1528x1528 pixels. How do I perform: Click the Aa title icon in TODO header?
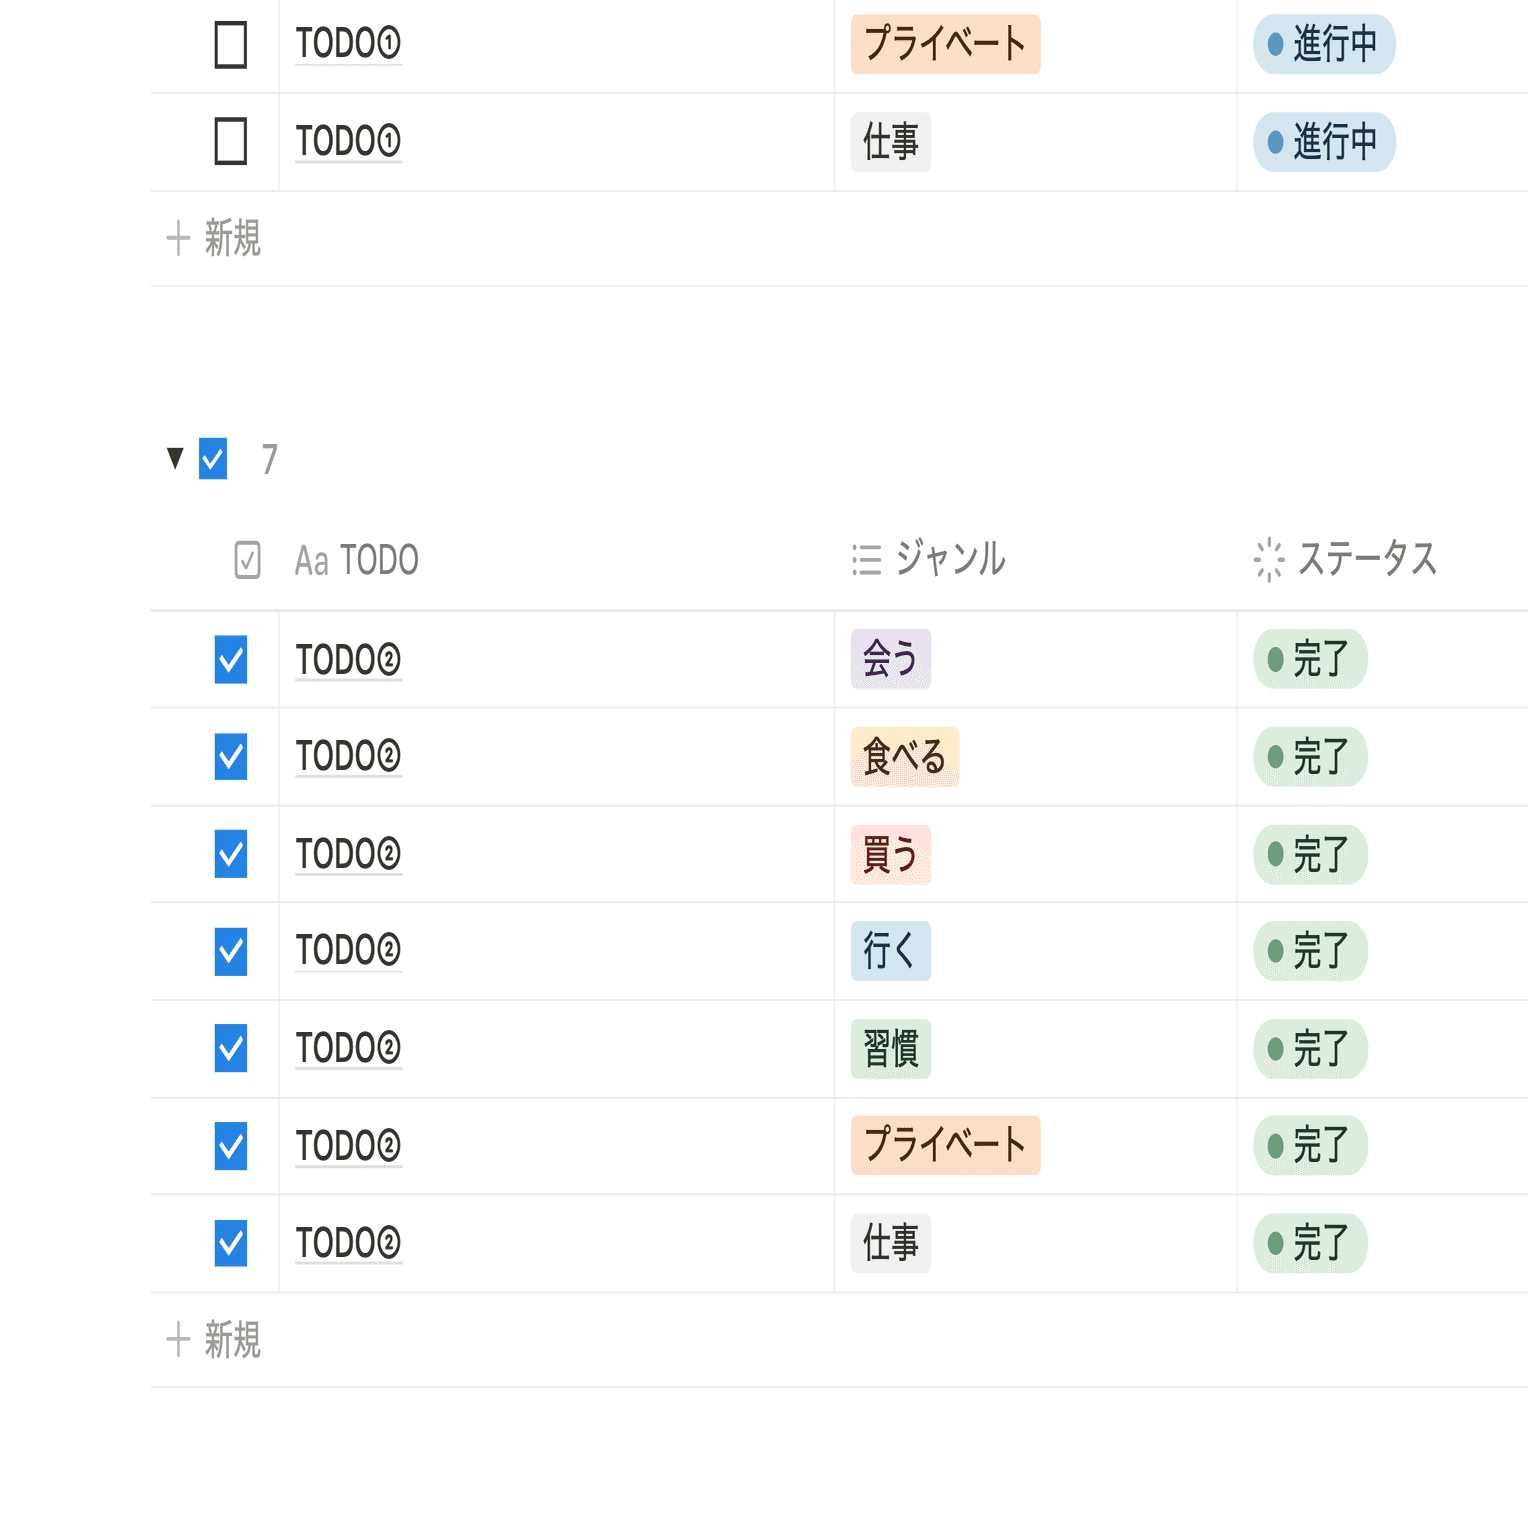point(311,561)
